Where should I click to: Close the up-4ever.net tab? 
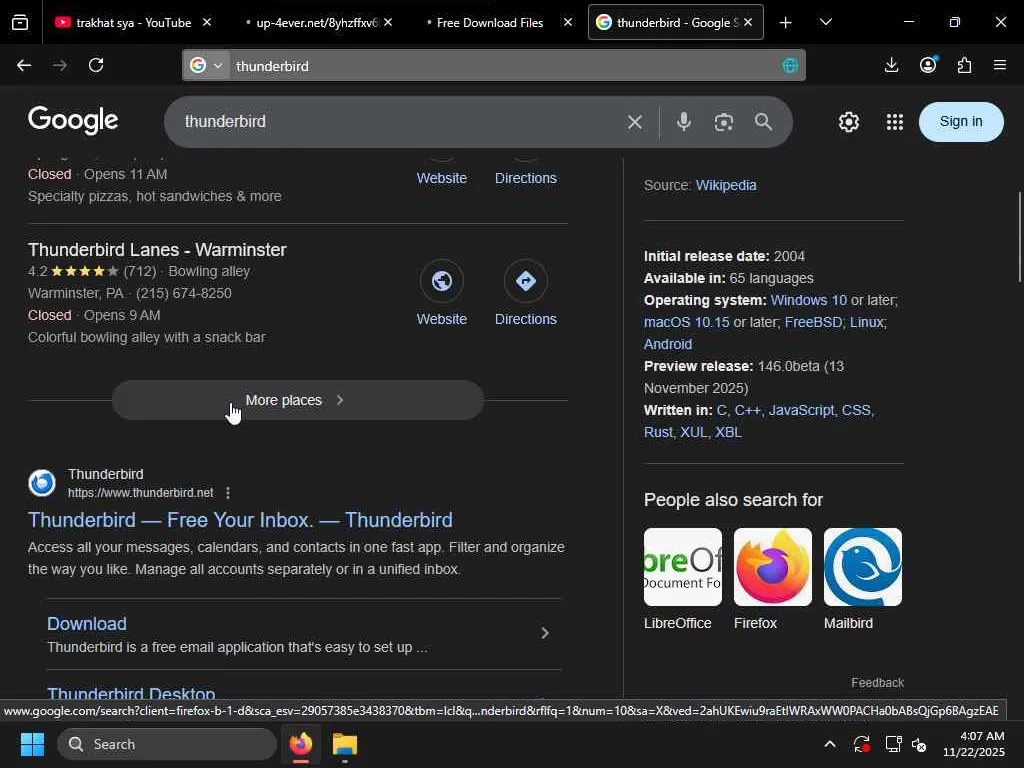pyautogui.click(x=388, y=22)
